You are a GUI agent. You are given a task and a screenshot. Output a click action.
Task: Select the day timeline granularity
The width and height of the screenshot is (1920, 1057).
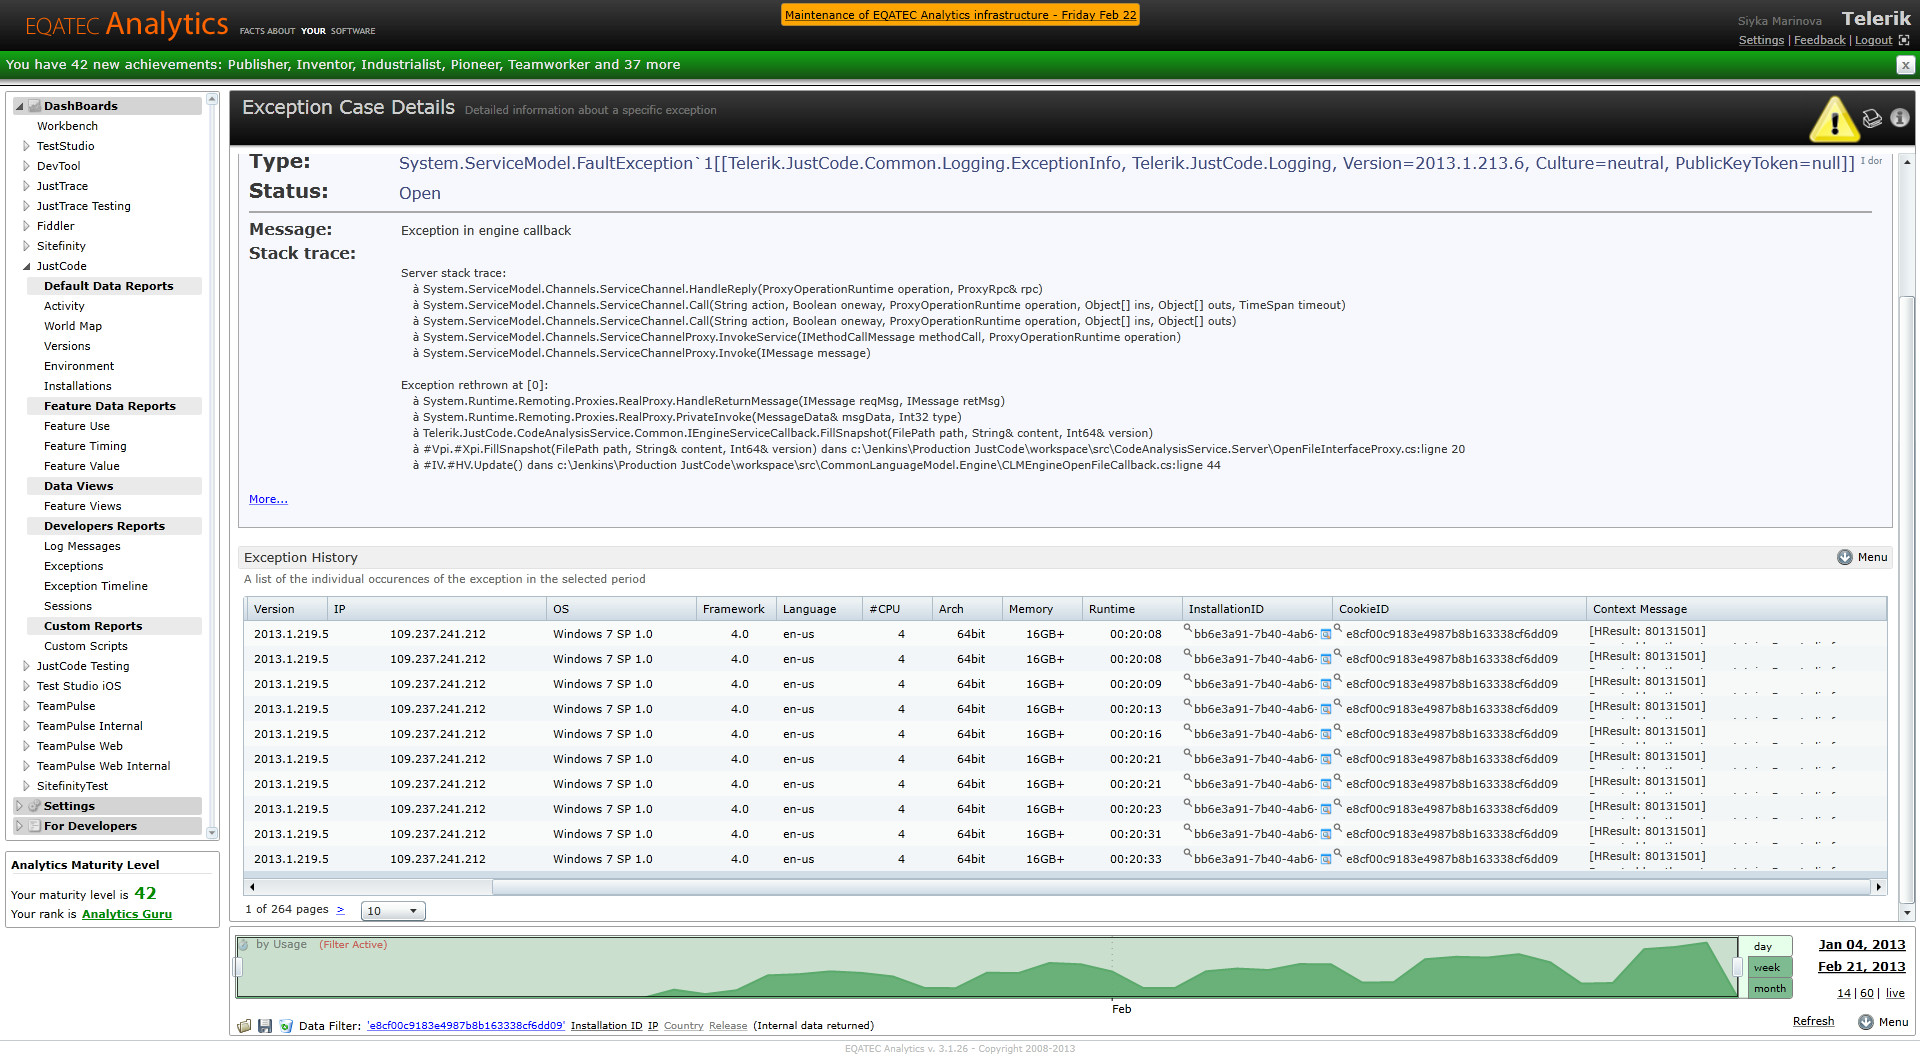pos(1766,946)
